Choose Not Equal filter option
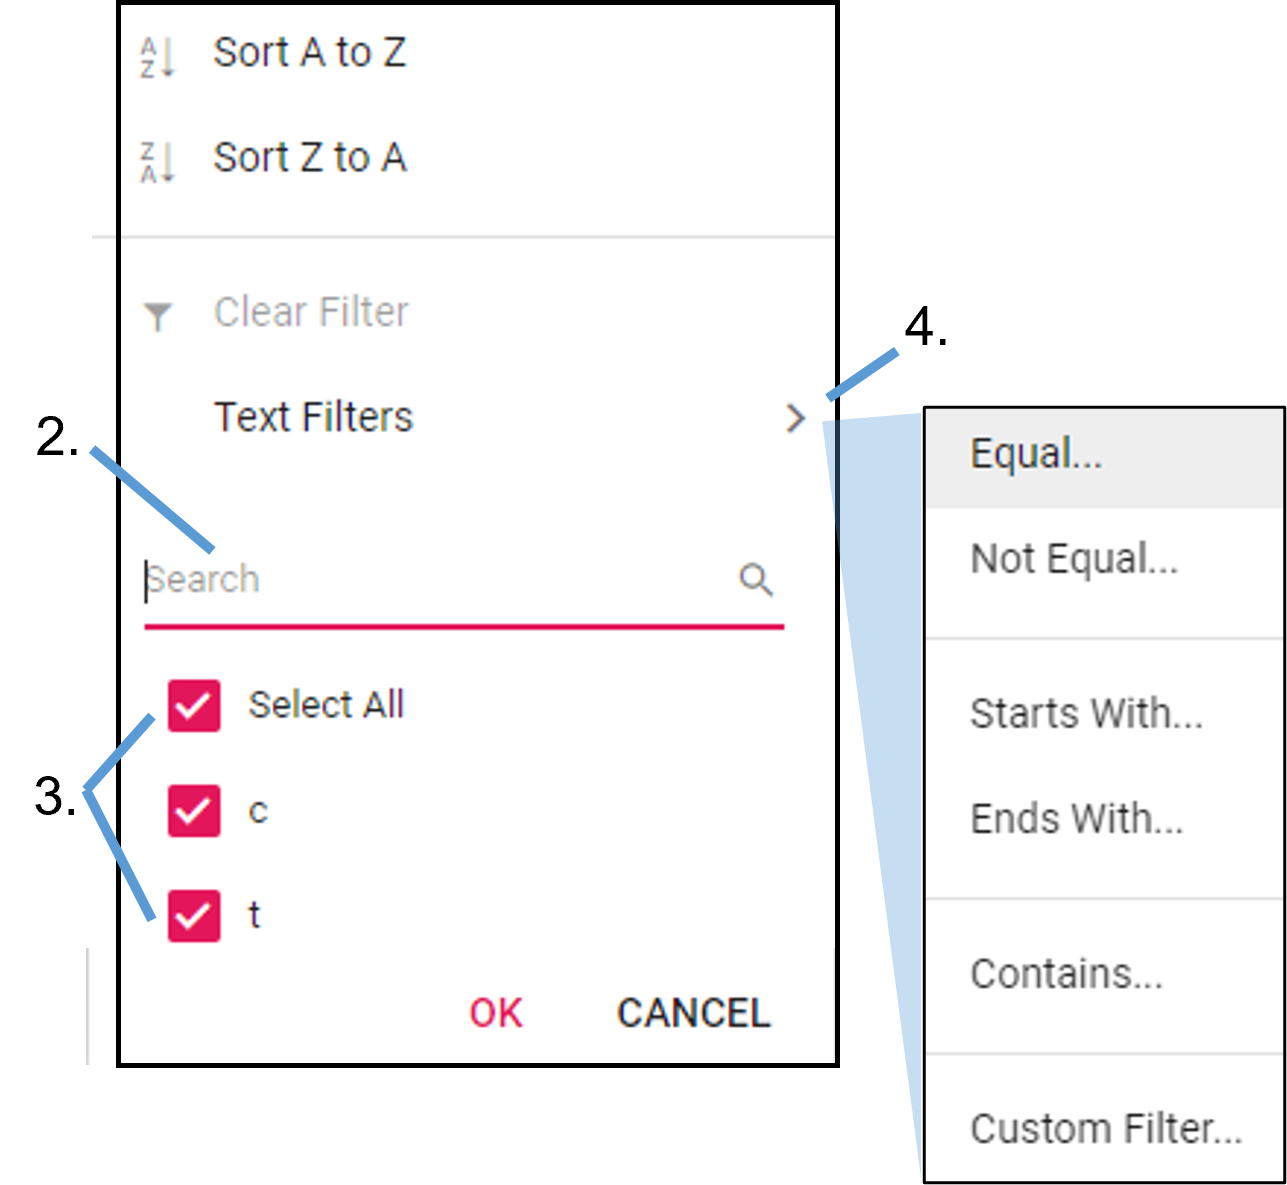The width and height of the screenshot is (1287, 1185). coord(1071,560)
